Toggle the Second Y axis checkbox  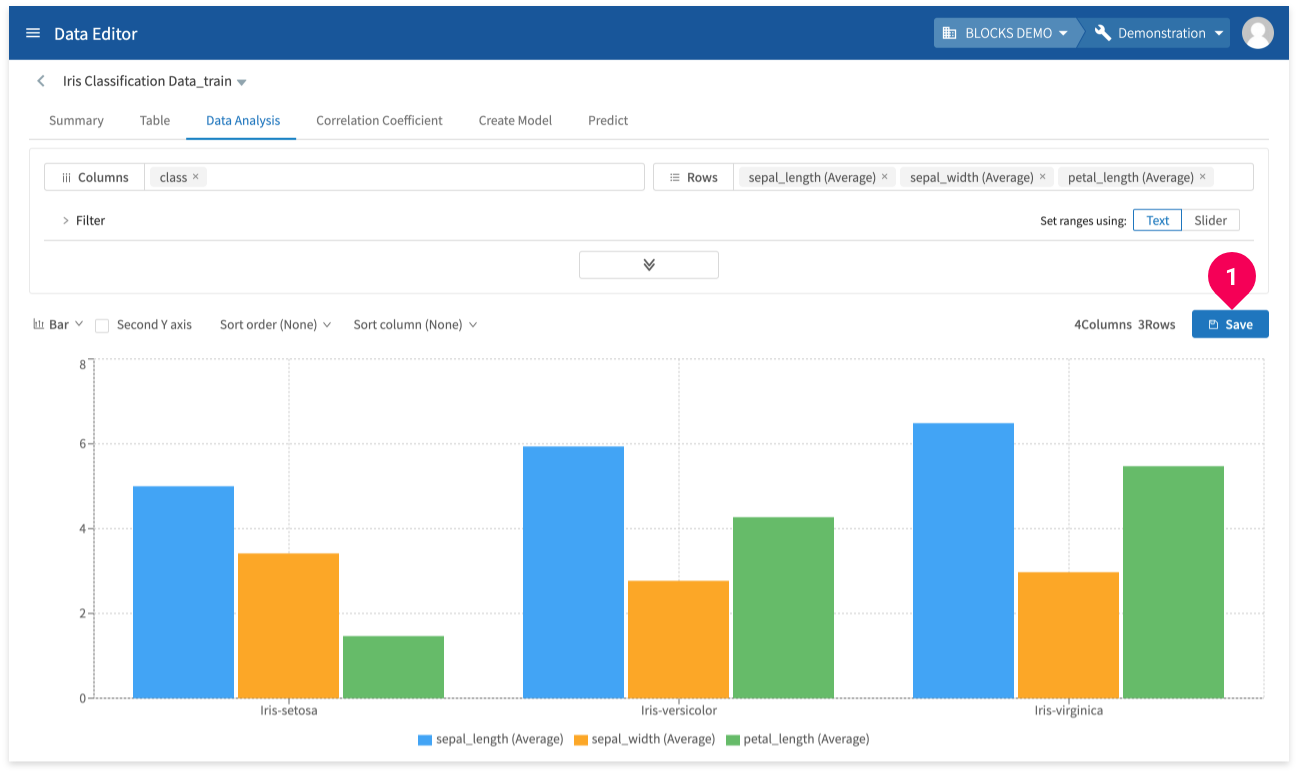pyautogui.click(x=102, y=325)
